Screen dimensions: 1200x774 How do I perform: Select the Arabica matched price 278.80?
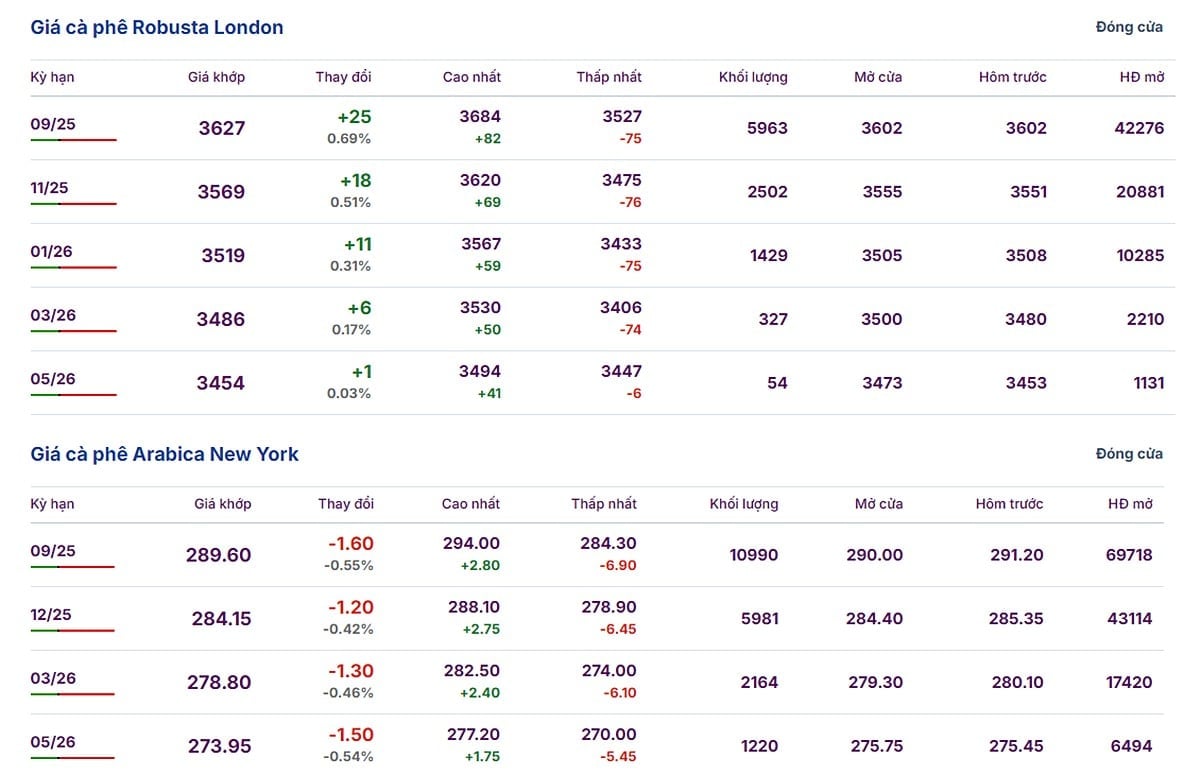point(219,683)
